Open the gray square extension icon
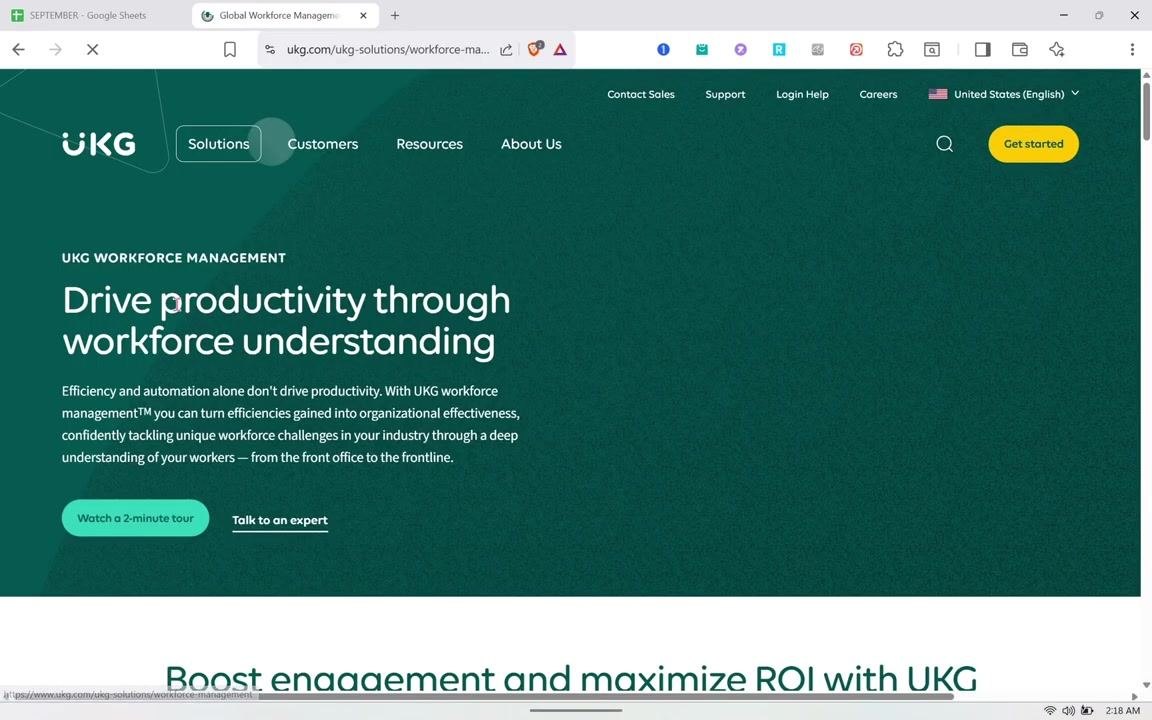1152x720 pixels. click(x=818, y=49)
